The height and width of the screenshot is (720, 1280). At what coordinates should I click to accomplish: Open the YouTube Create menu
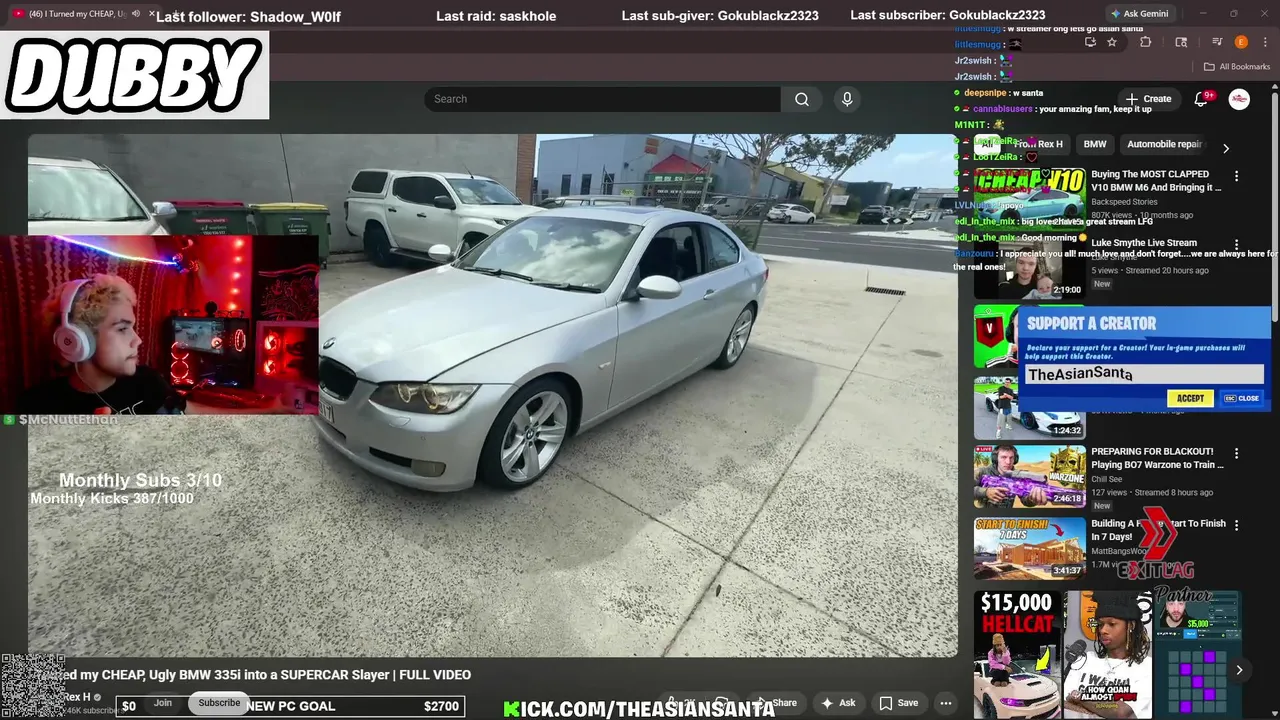click(x=1148, y=99)
